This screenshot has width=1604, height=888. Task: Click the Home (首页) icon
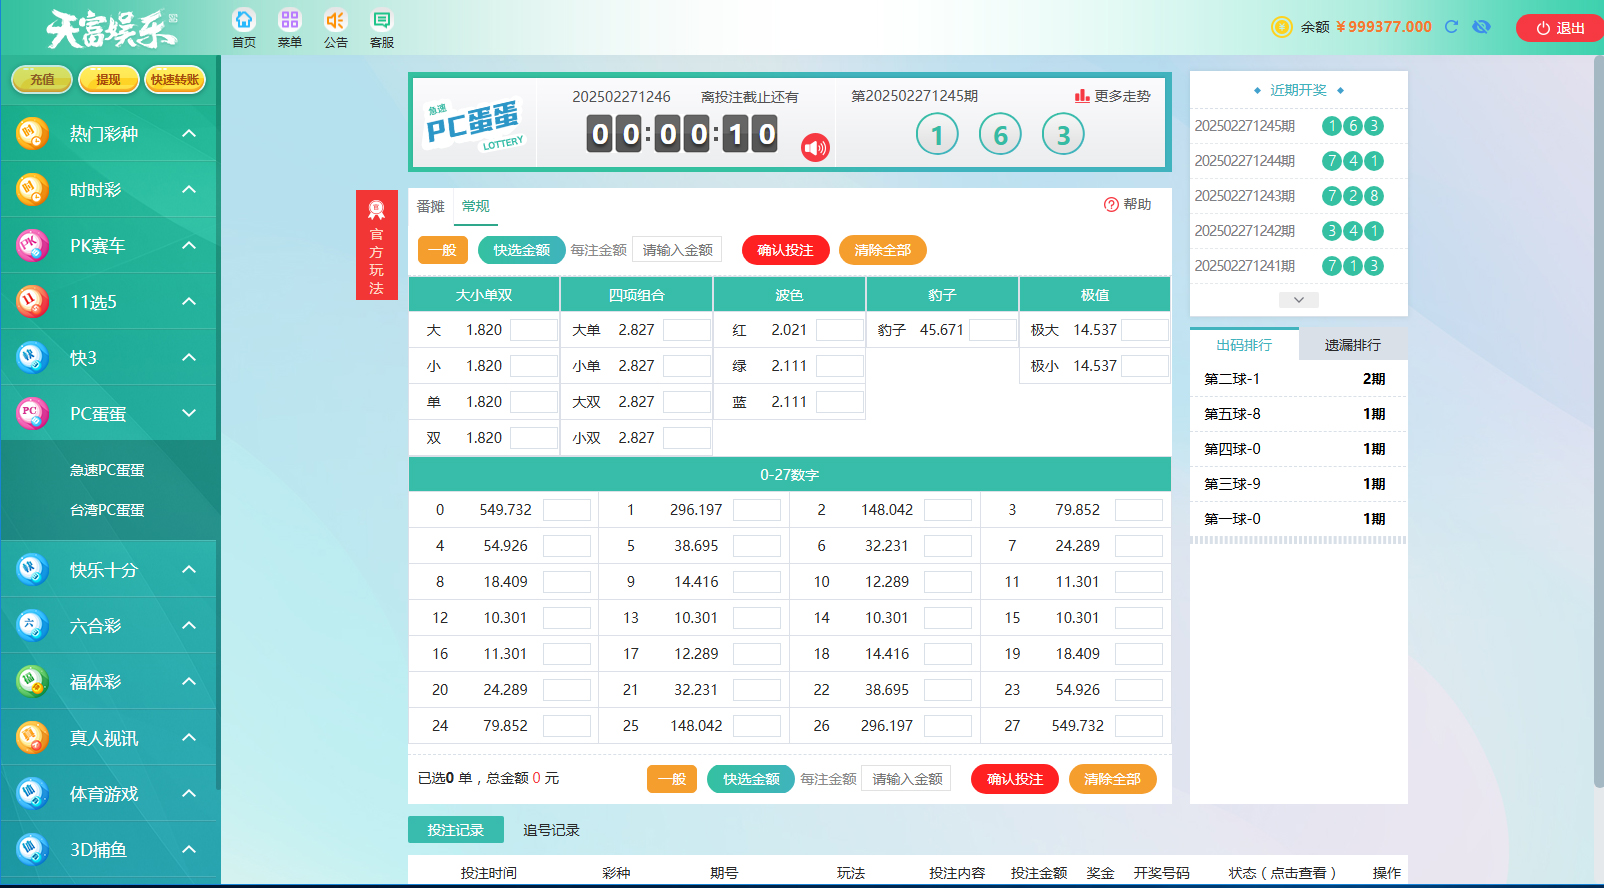(243, 21)
